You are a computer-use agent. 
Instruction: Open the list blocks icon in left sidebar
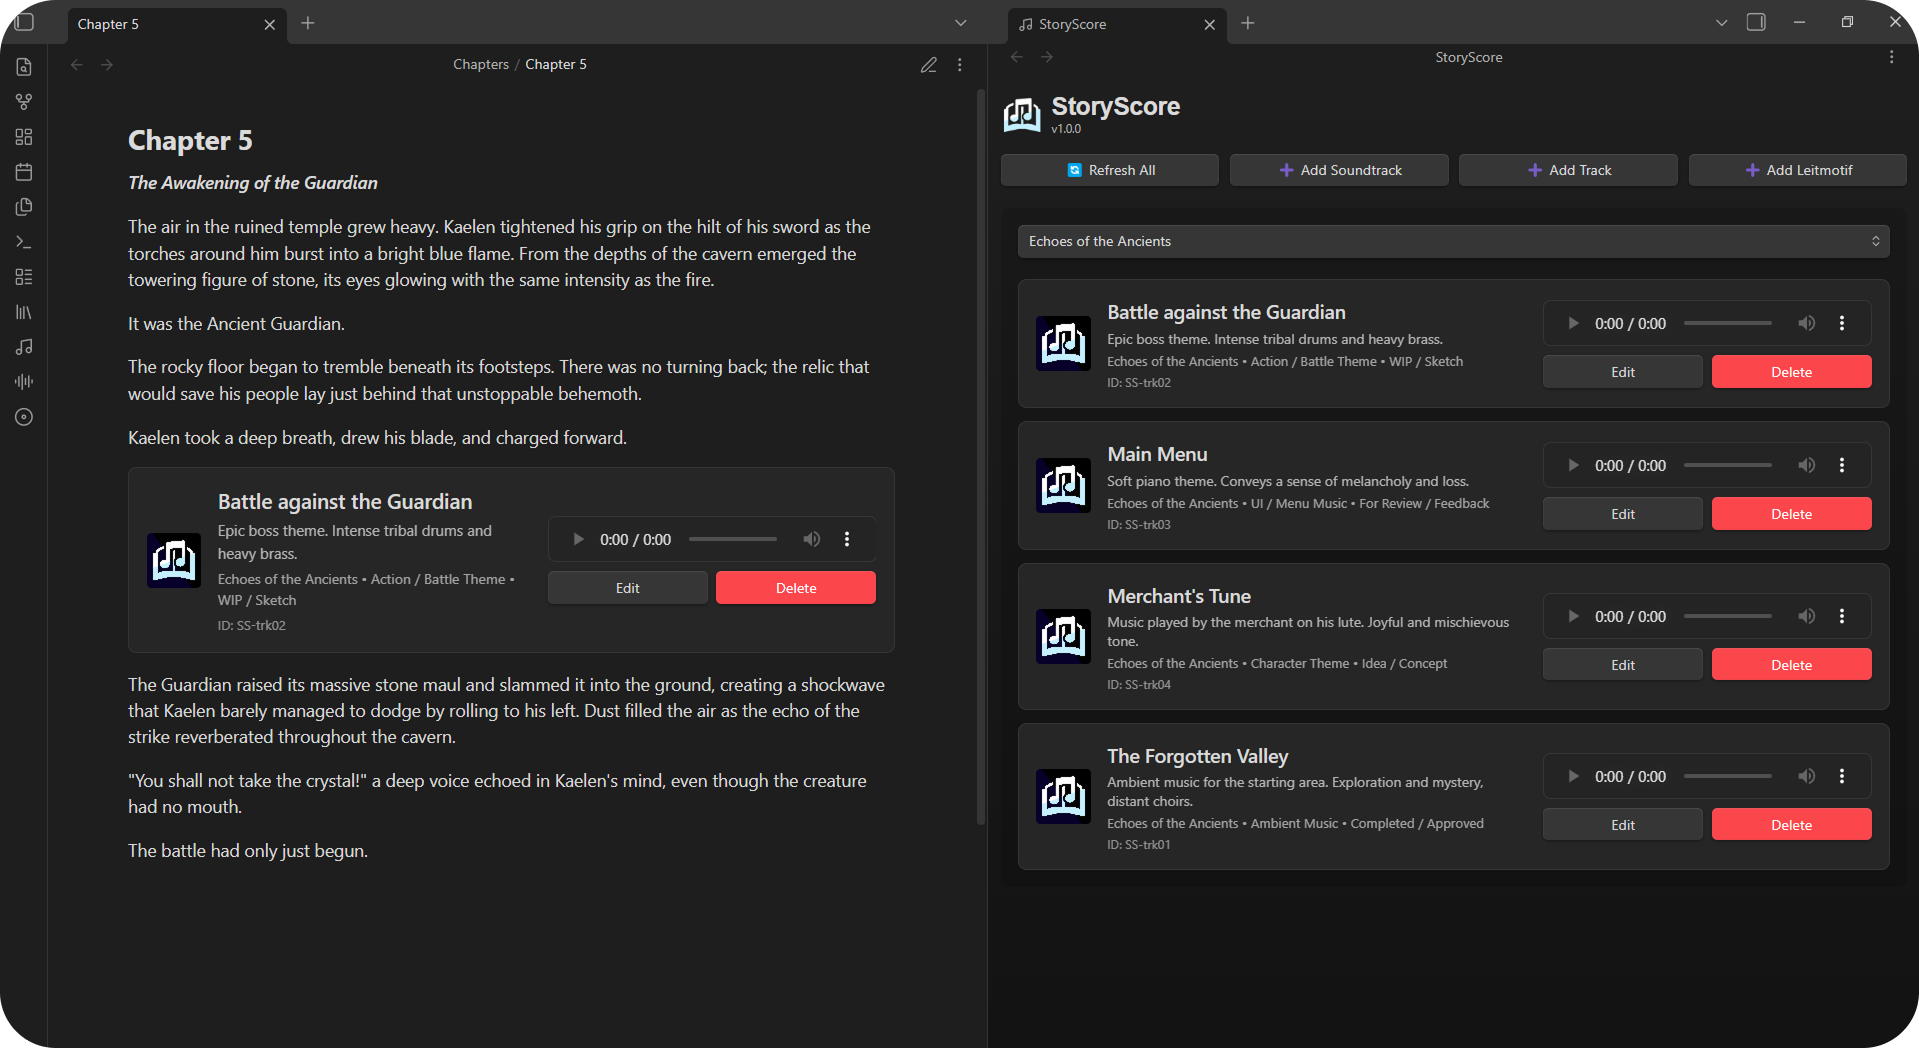24,277
